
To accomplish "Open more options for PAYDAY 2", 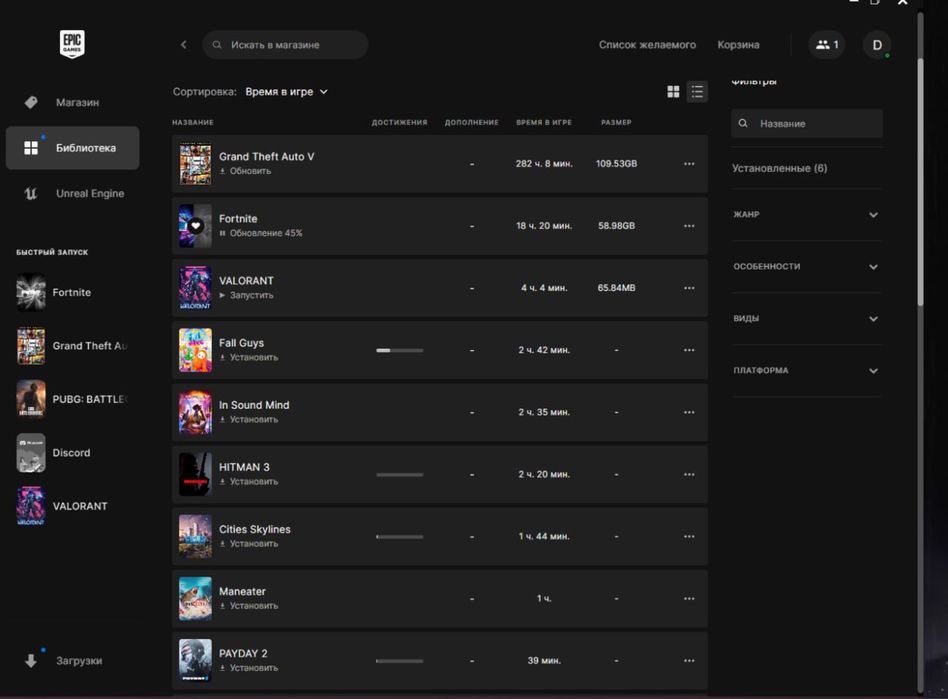I will pos(689,661).
